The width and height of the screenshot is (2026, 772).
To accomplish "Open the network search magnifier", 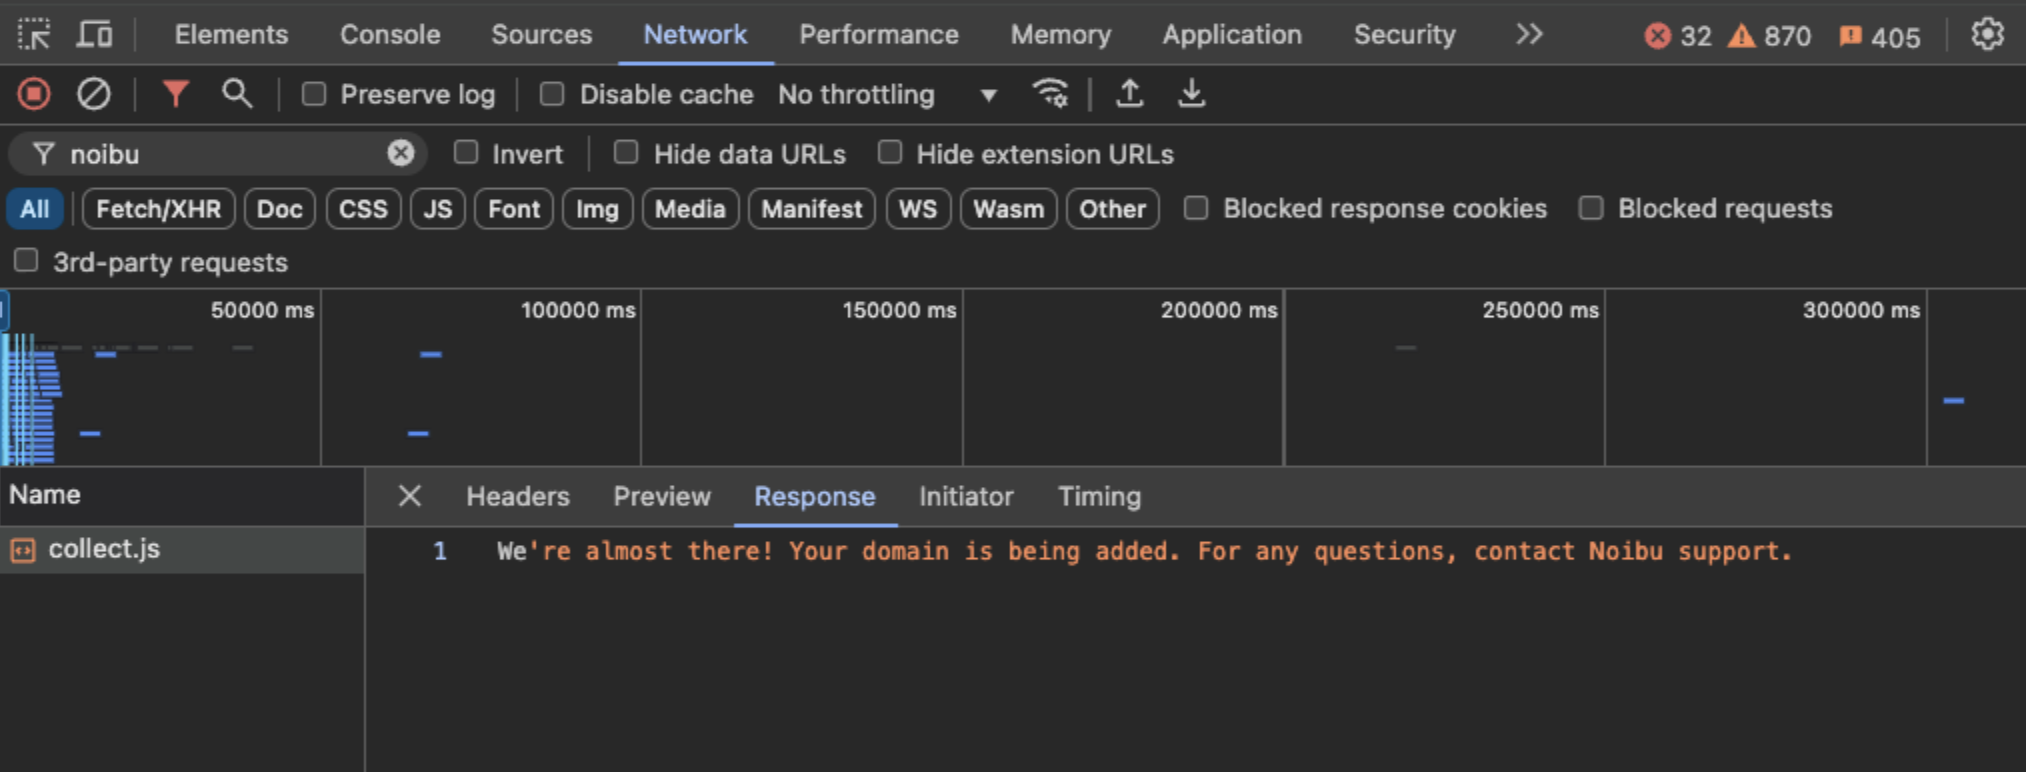I will 237,94.
